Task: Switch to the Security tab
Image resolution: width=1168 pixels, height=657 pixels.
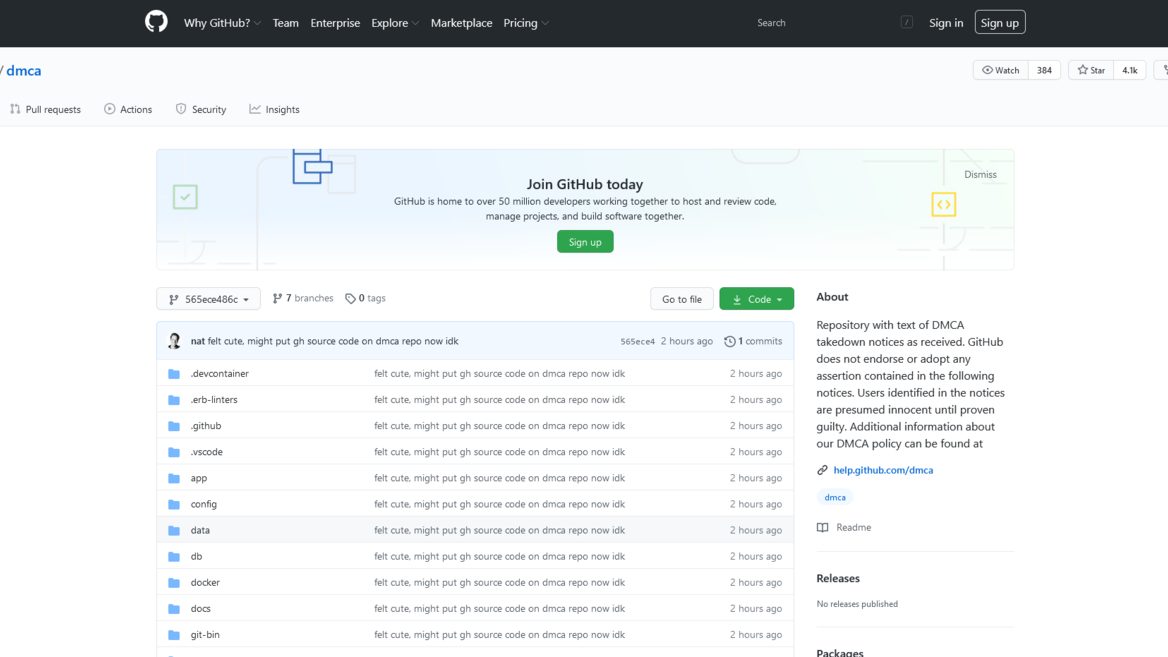Action: 201,110
